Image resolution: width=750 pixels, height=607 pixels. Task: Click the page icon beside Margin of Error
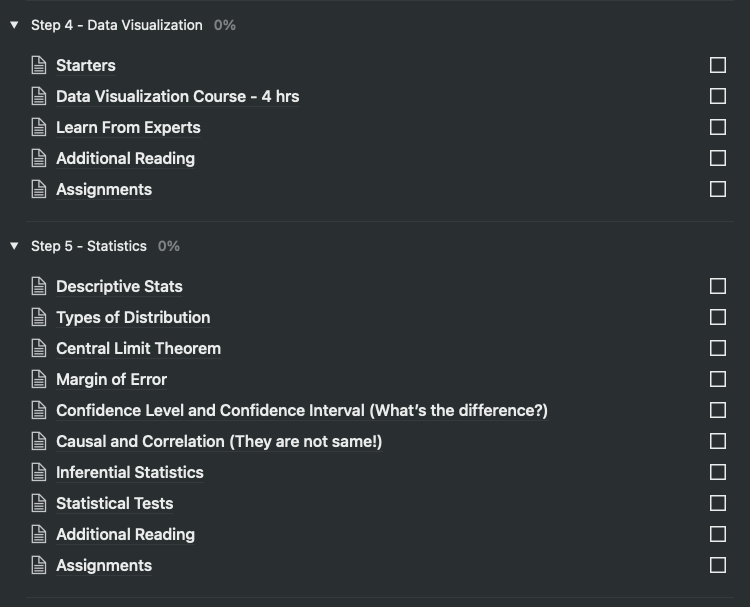(39, 379)
